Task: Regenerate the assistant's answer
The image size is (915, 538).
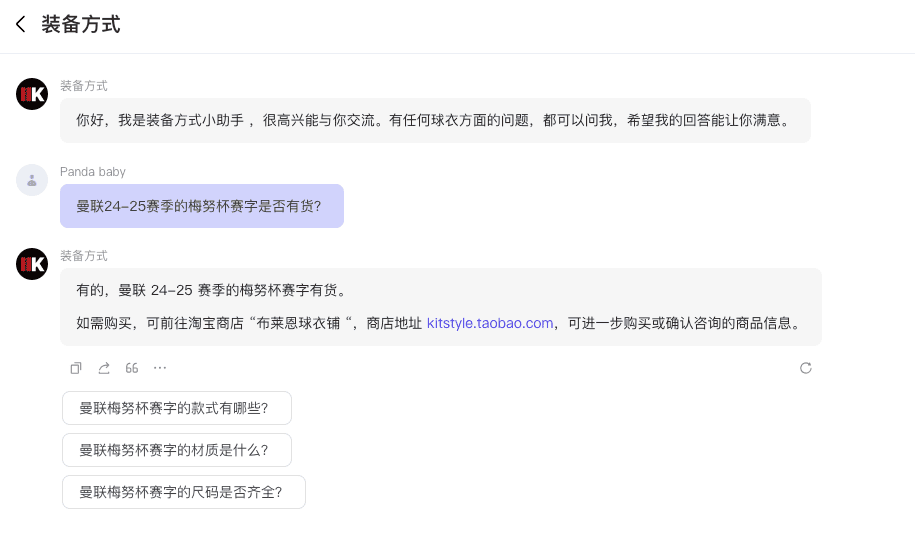Action: tap(805, 368)
